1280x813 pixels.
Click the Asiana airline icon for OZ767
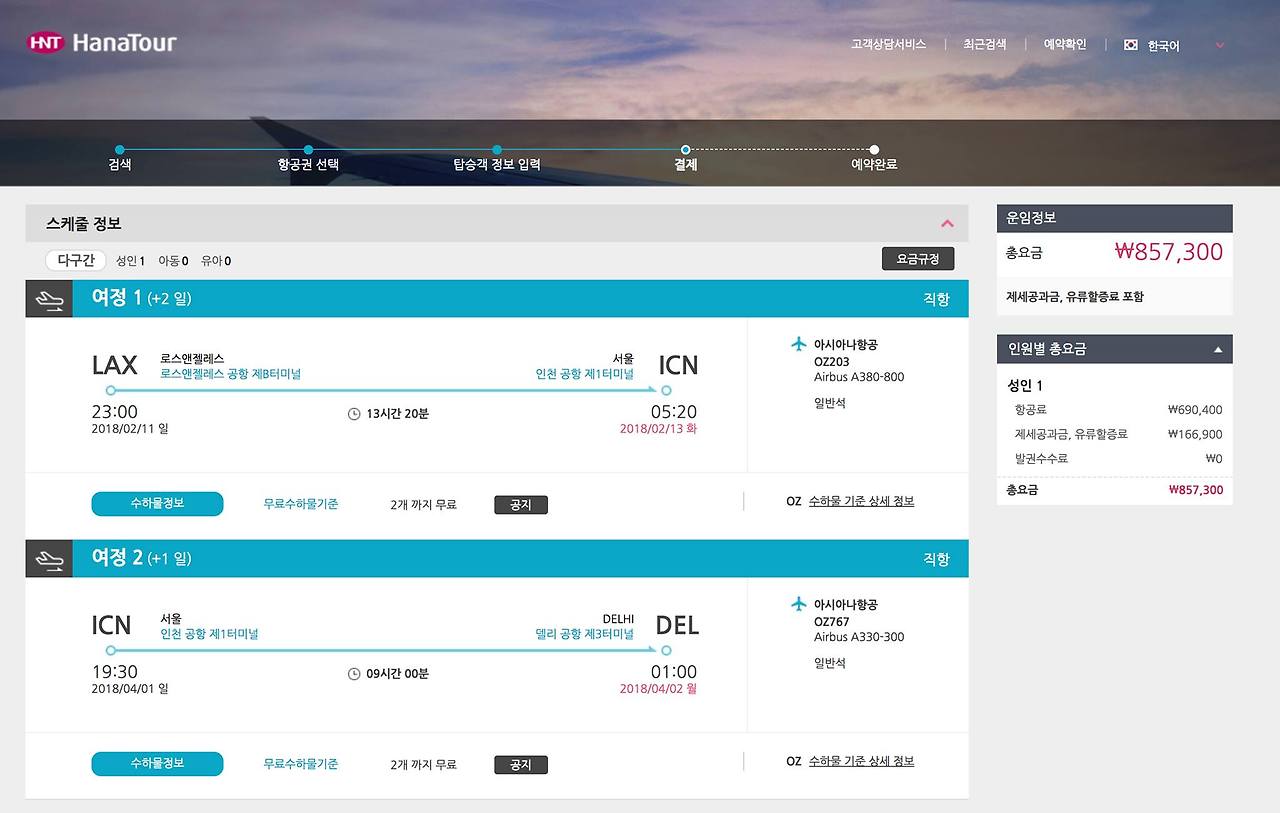(798, 604)
